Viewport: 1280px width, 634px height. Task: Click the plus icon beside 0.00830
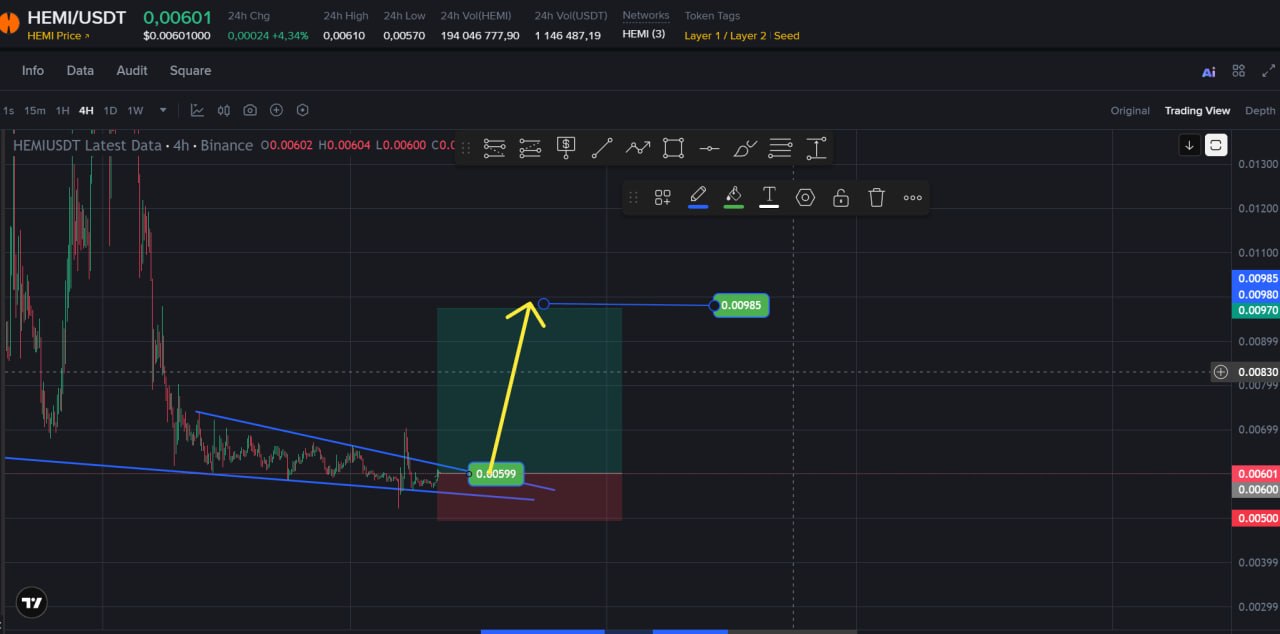1221,372
